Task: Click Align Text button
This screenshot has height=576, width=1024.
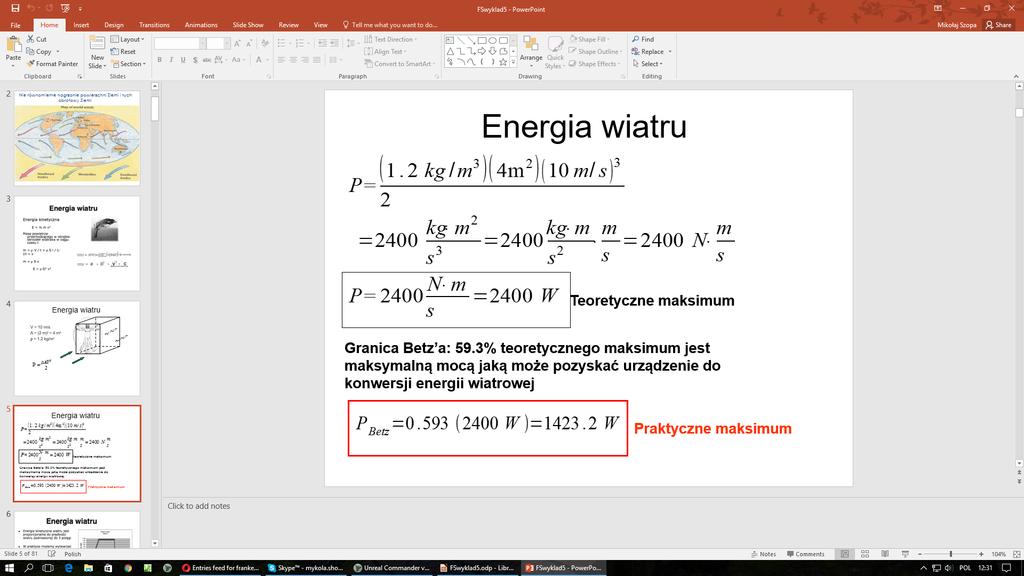Action: tap(385, 52)
